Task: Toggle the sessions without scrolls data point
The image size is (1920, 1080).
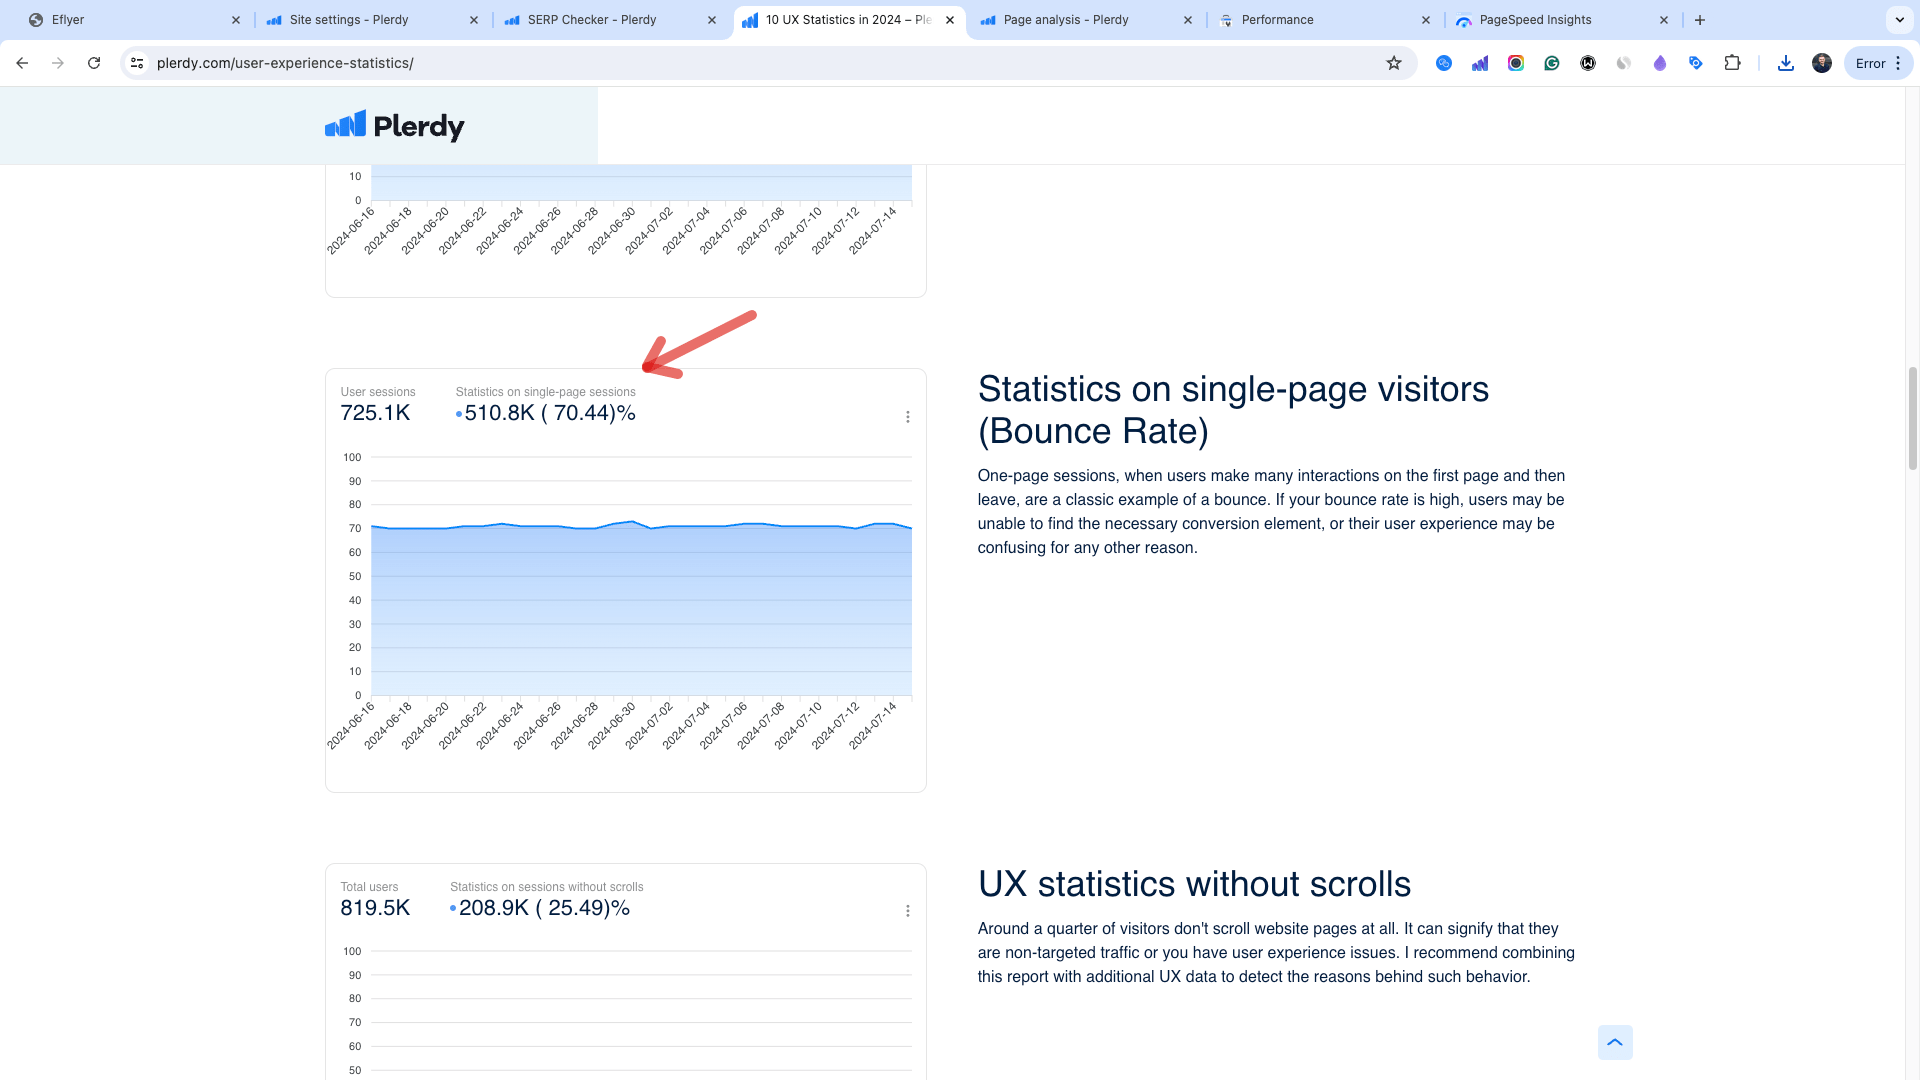Action: tap(455, 907)
